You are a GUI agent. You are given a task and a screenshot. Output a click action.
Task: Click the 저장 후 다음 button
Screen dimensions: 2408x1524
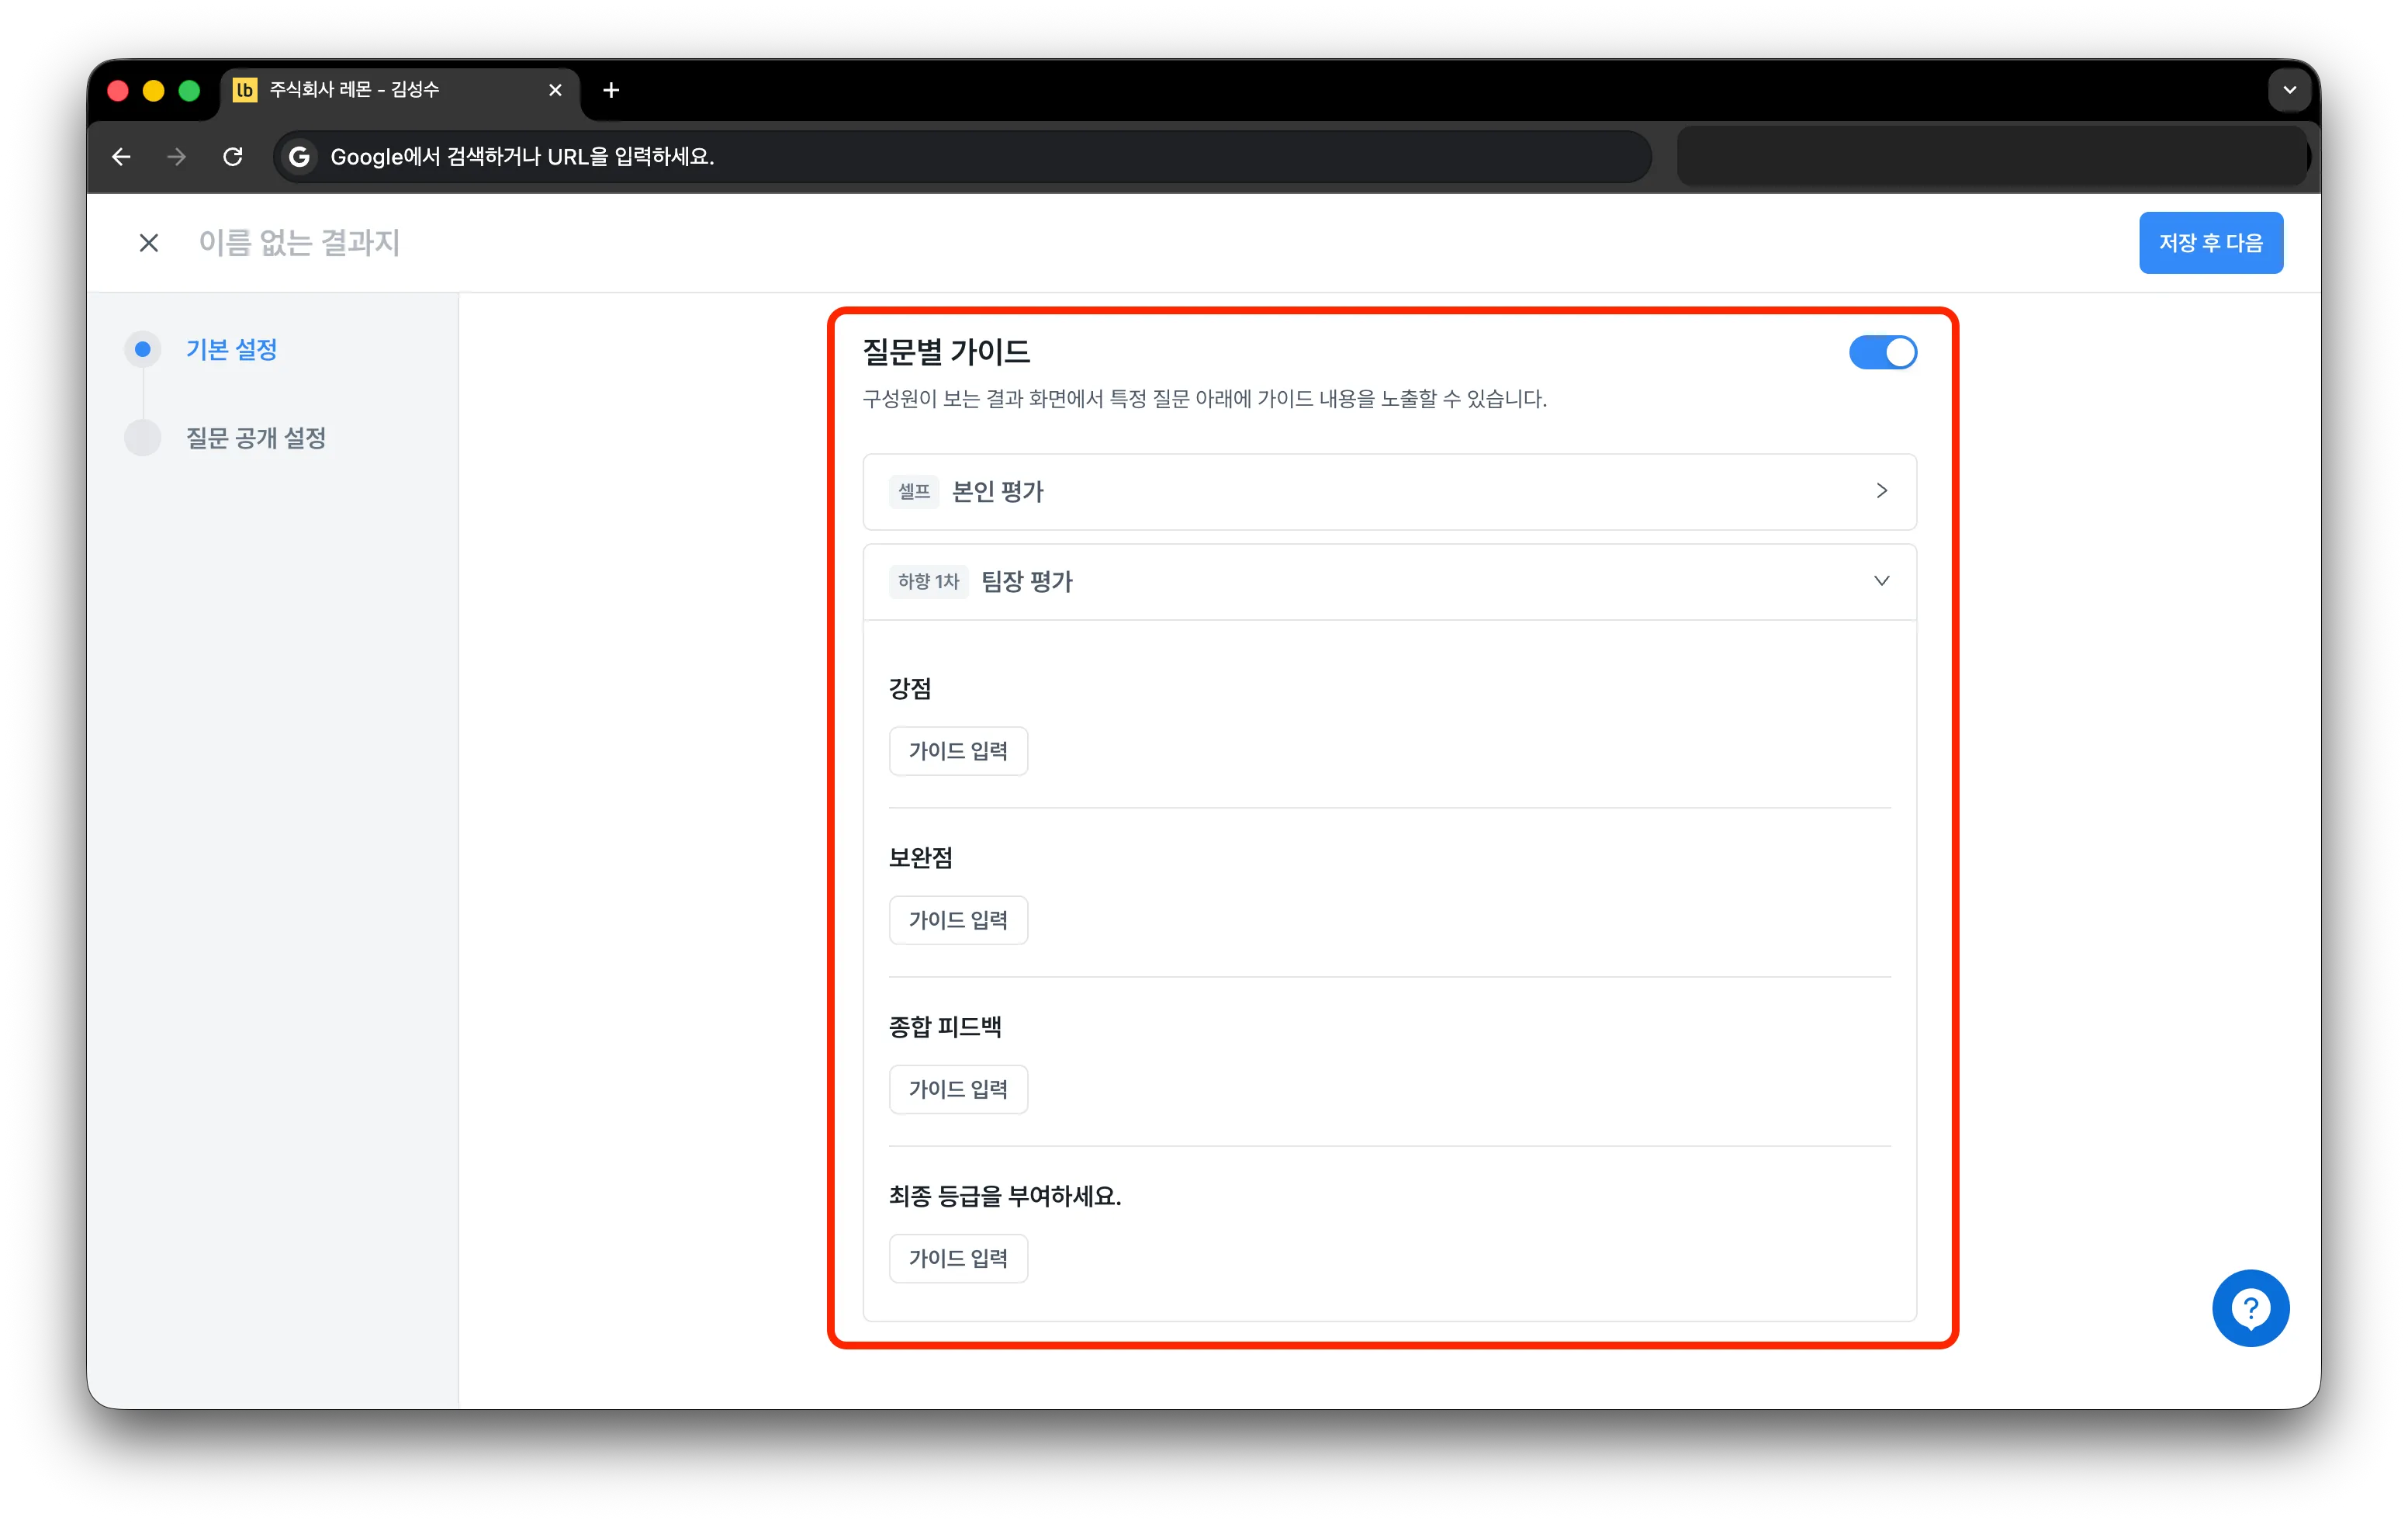coord(2210,243)
